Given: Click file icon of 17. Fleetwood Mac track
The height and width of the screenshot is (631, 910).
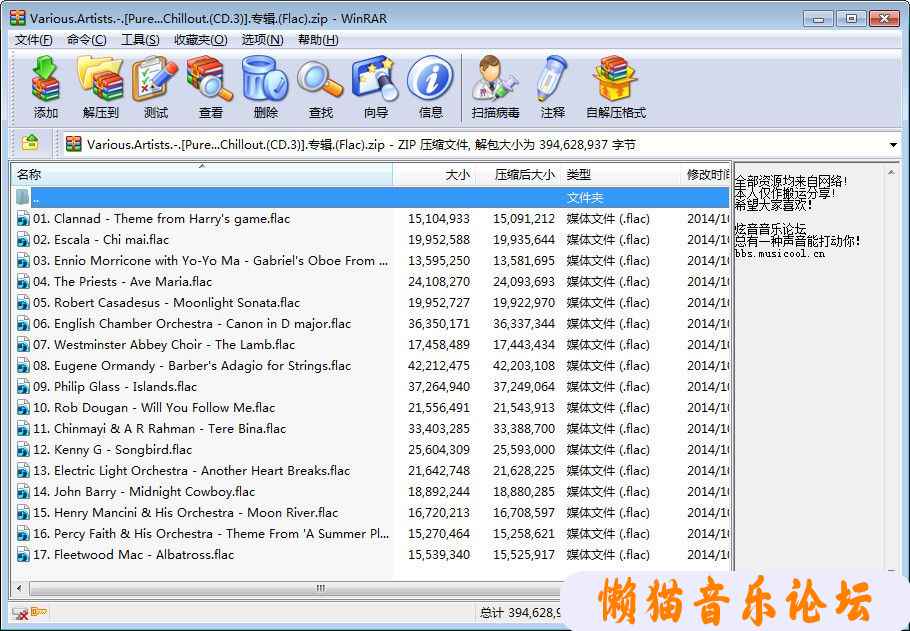Looking at the screenshot, I should [23, 555].
